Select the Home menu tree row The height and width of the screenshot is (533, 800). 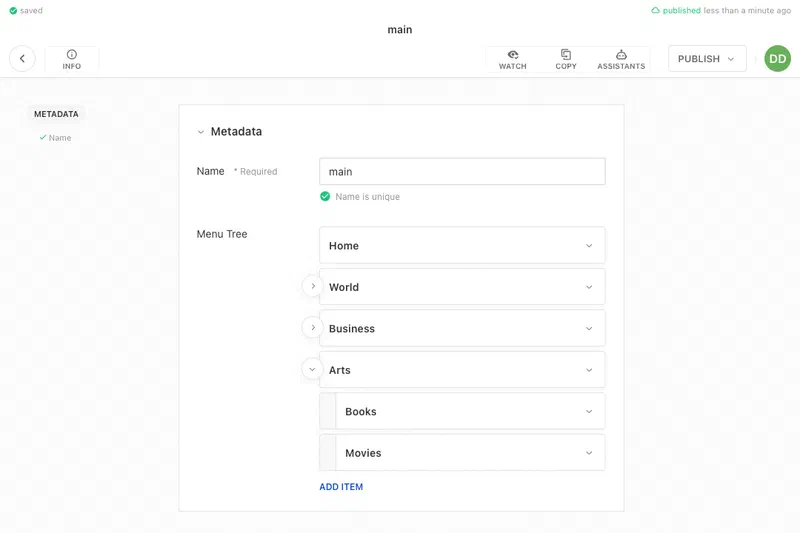click(x=462, y=245)
